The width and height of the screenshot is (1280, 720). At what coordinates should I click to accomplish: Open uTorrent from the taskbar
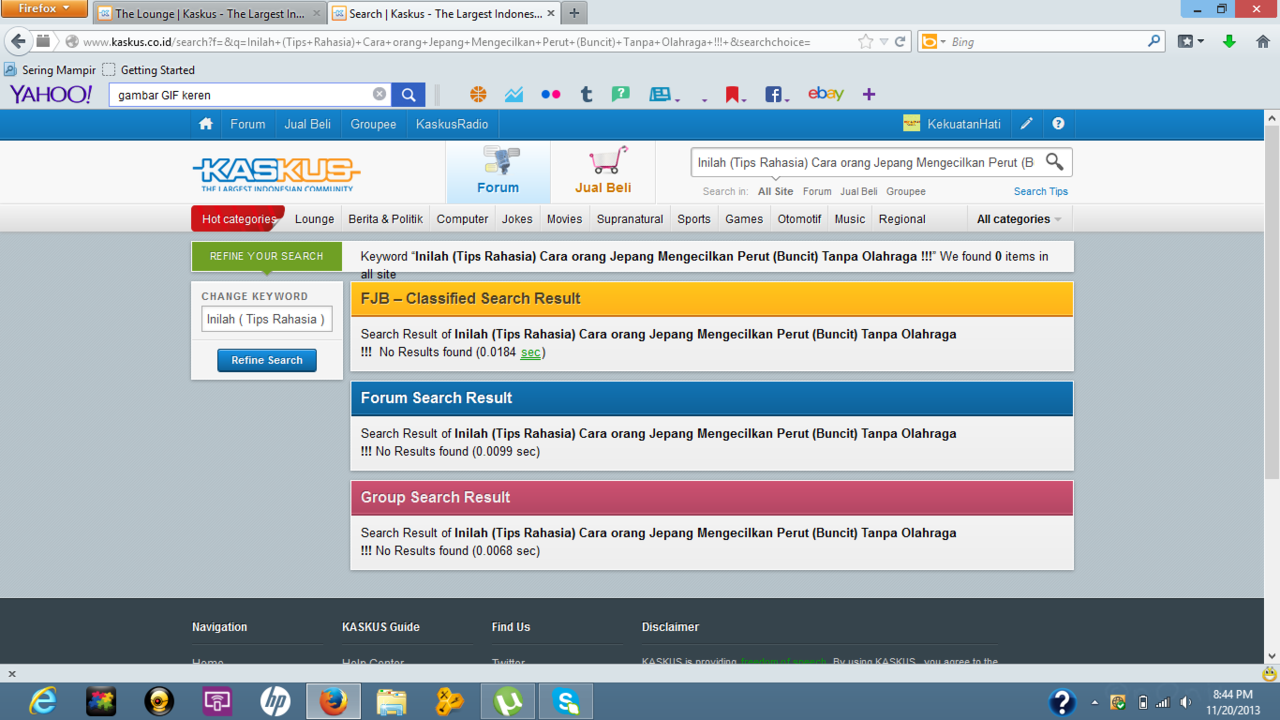pyautogui.click(x=508, y=701)
